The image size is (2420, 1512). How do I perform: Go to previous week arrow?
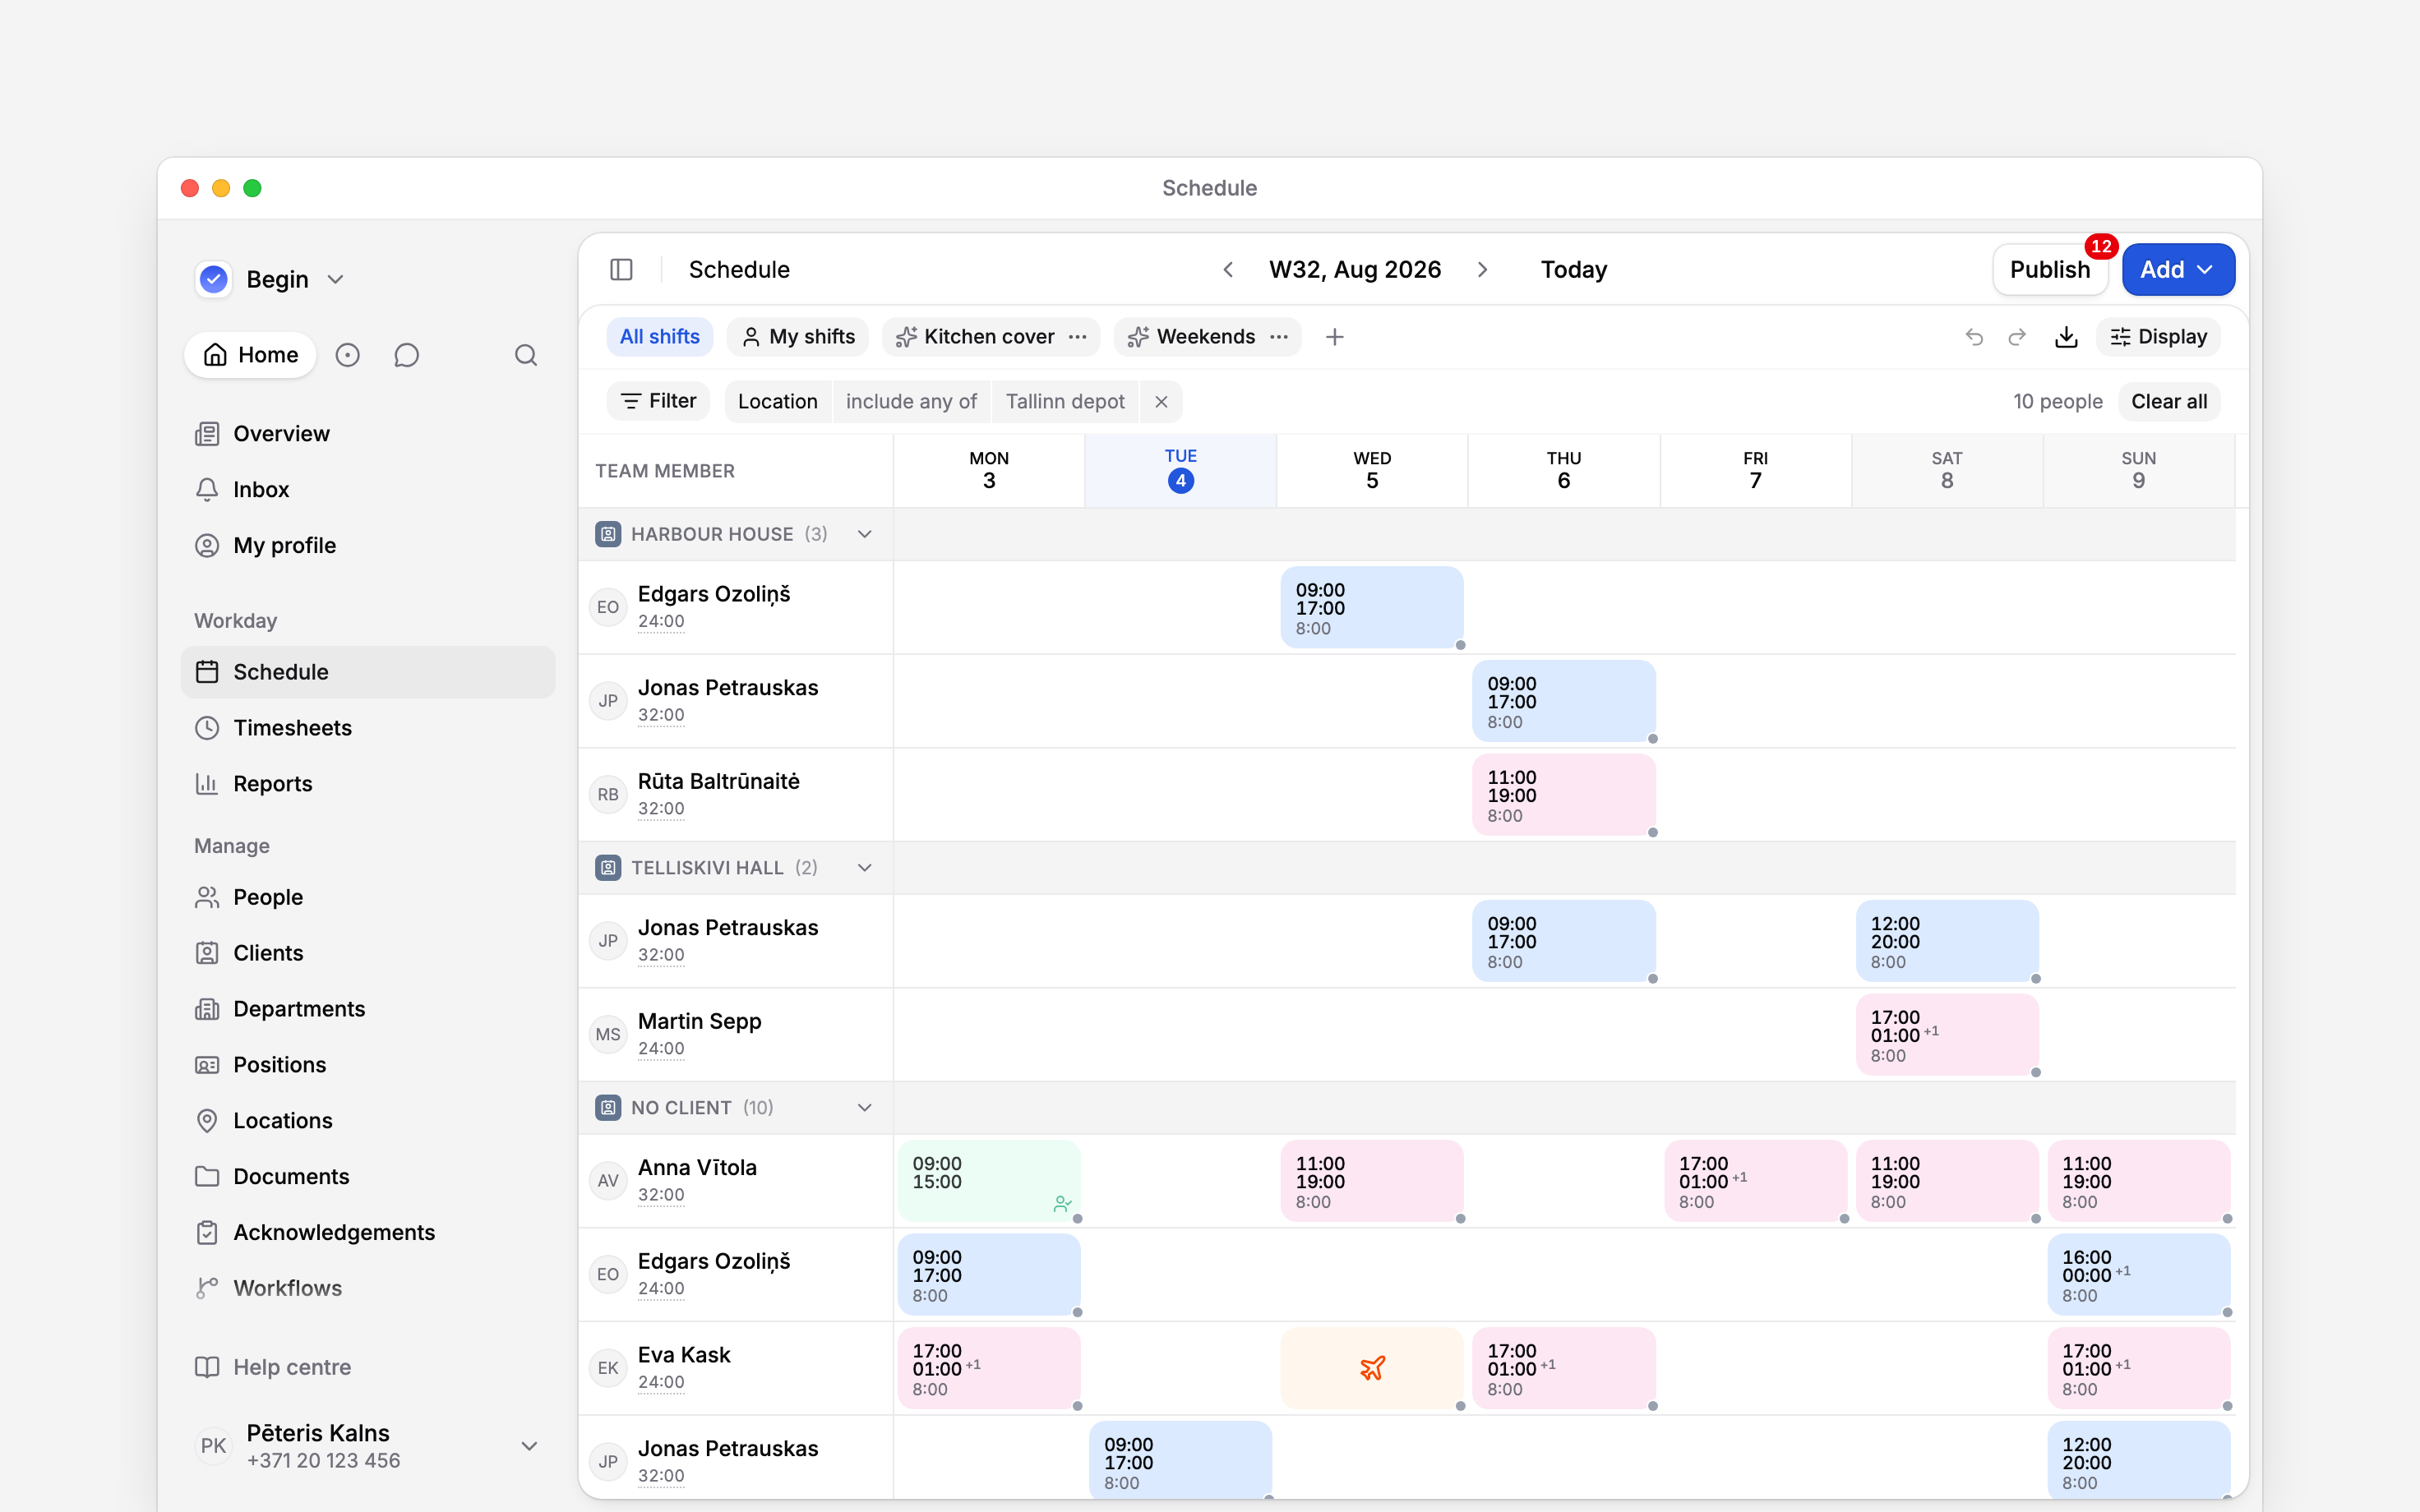pos(1228,269)
